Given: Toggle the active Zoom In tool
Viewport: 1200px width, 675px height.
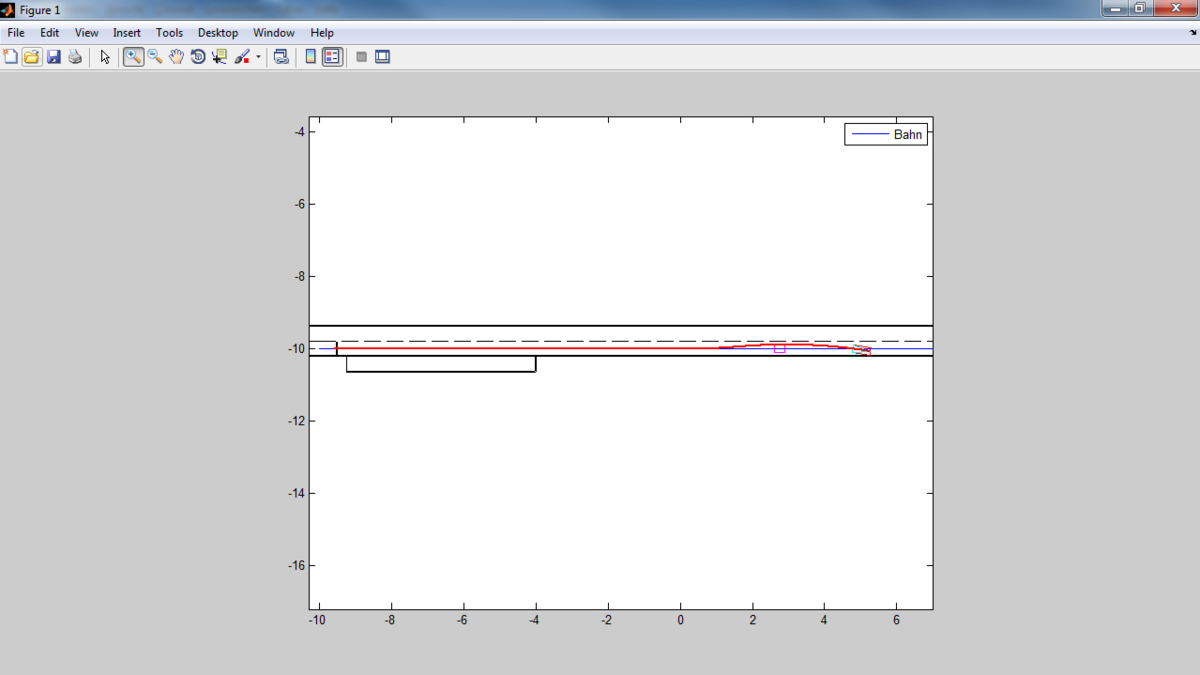Looking at the screenshot, I should point(133,57).
